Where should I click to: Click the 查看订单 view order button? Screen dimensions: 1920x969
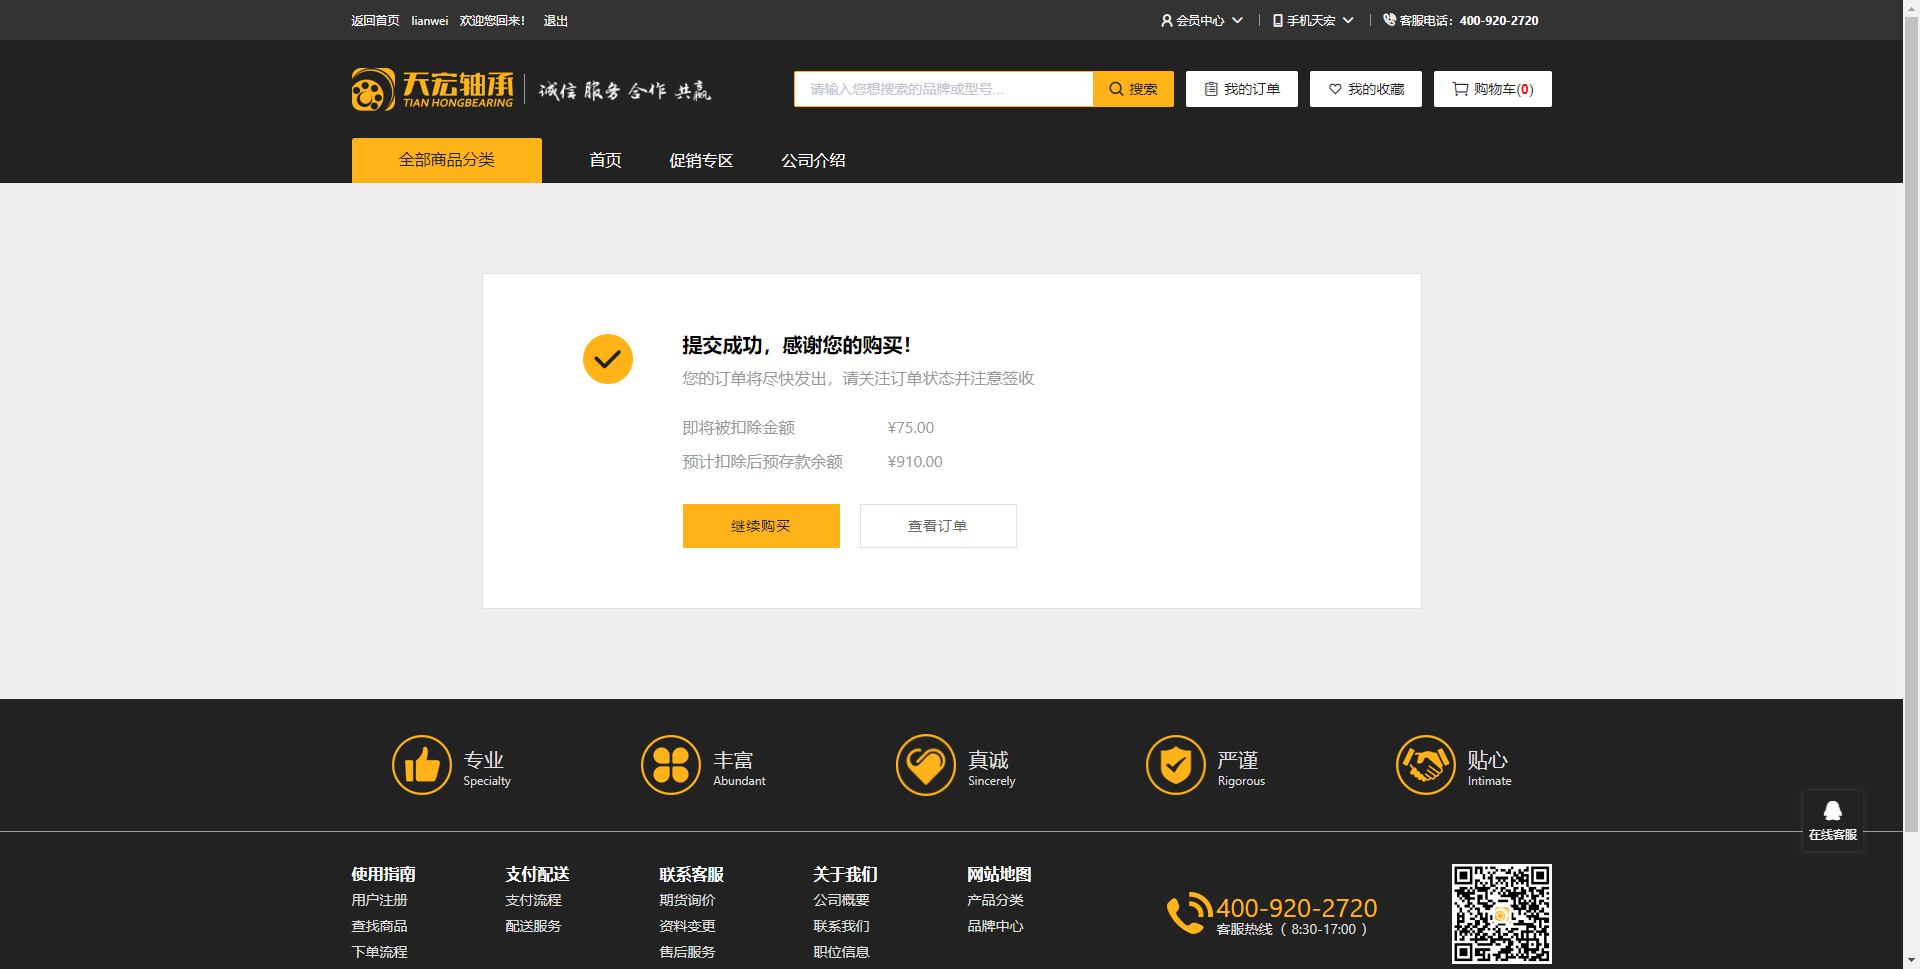click(938, 526)
